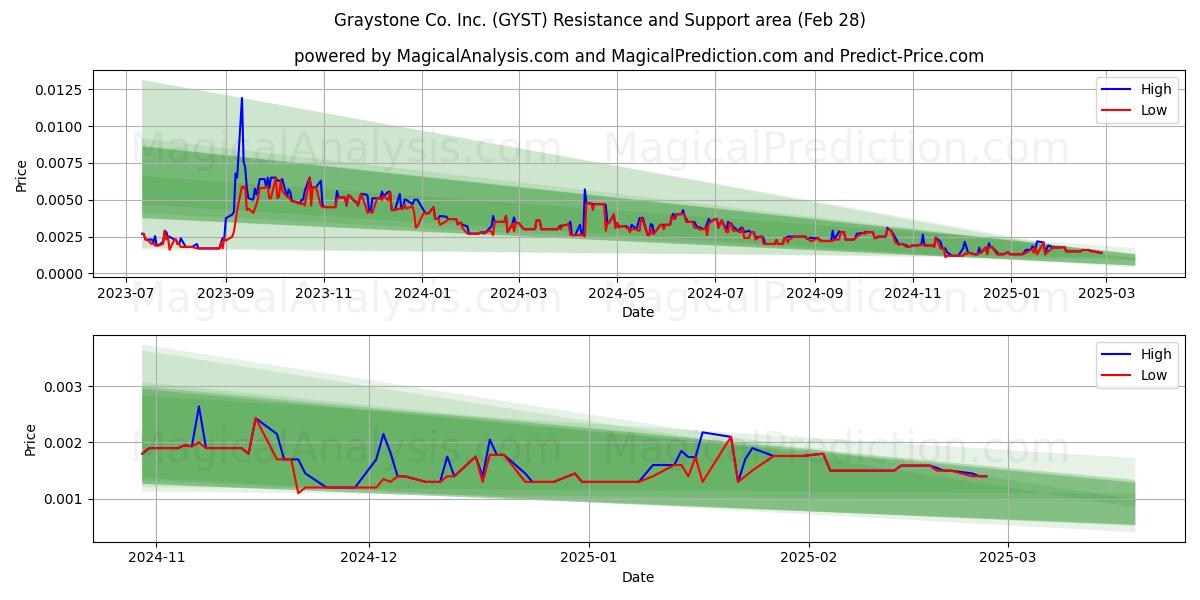
Task: Click the 0.0125 price tick in top chart
Action: (60, 89)
